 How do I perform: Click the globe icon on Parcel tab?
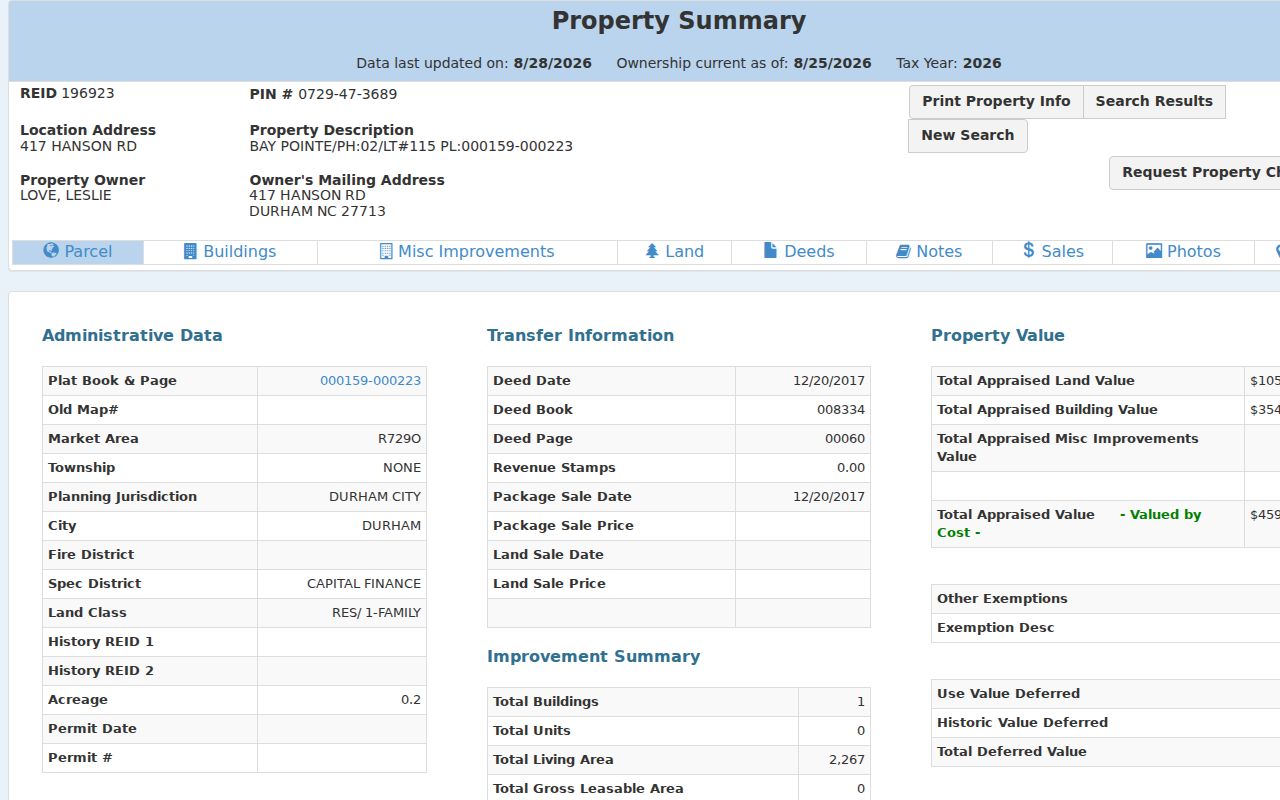[x=51, y=251]
